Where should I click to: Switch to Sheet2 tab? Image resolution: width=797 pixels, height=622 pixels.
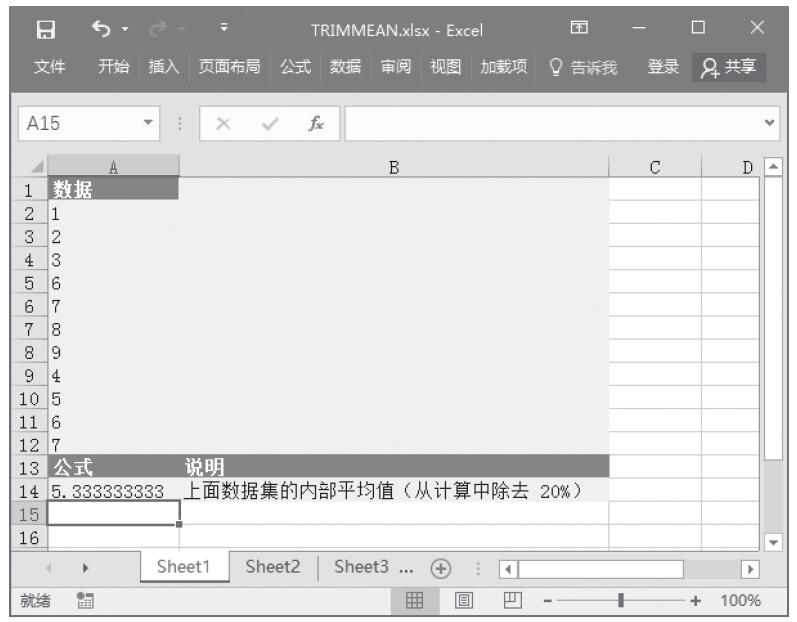click(x=273, y=566)
